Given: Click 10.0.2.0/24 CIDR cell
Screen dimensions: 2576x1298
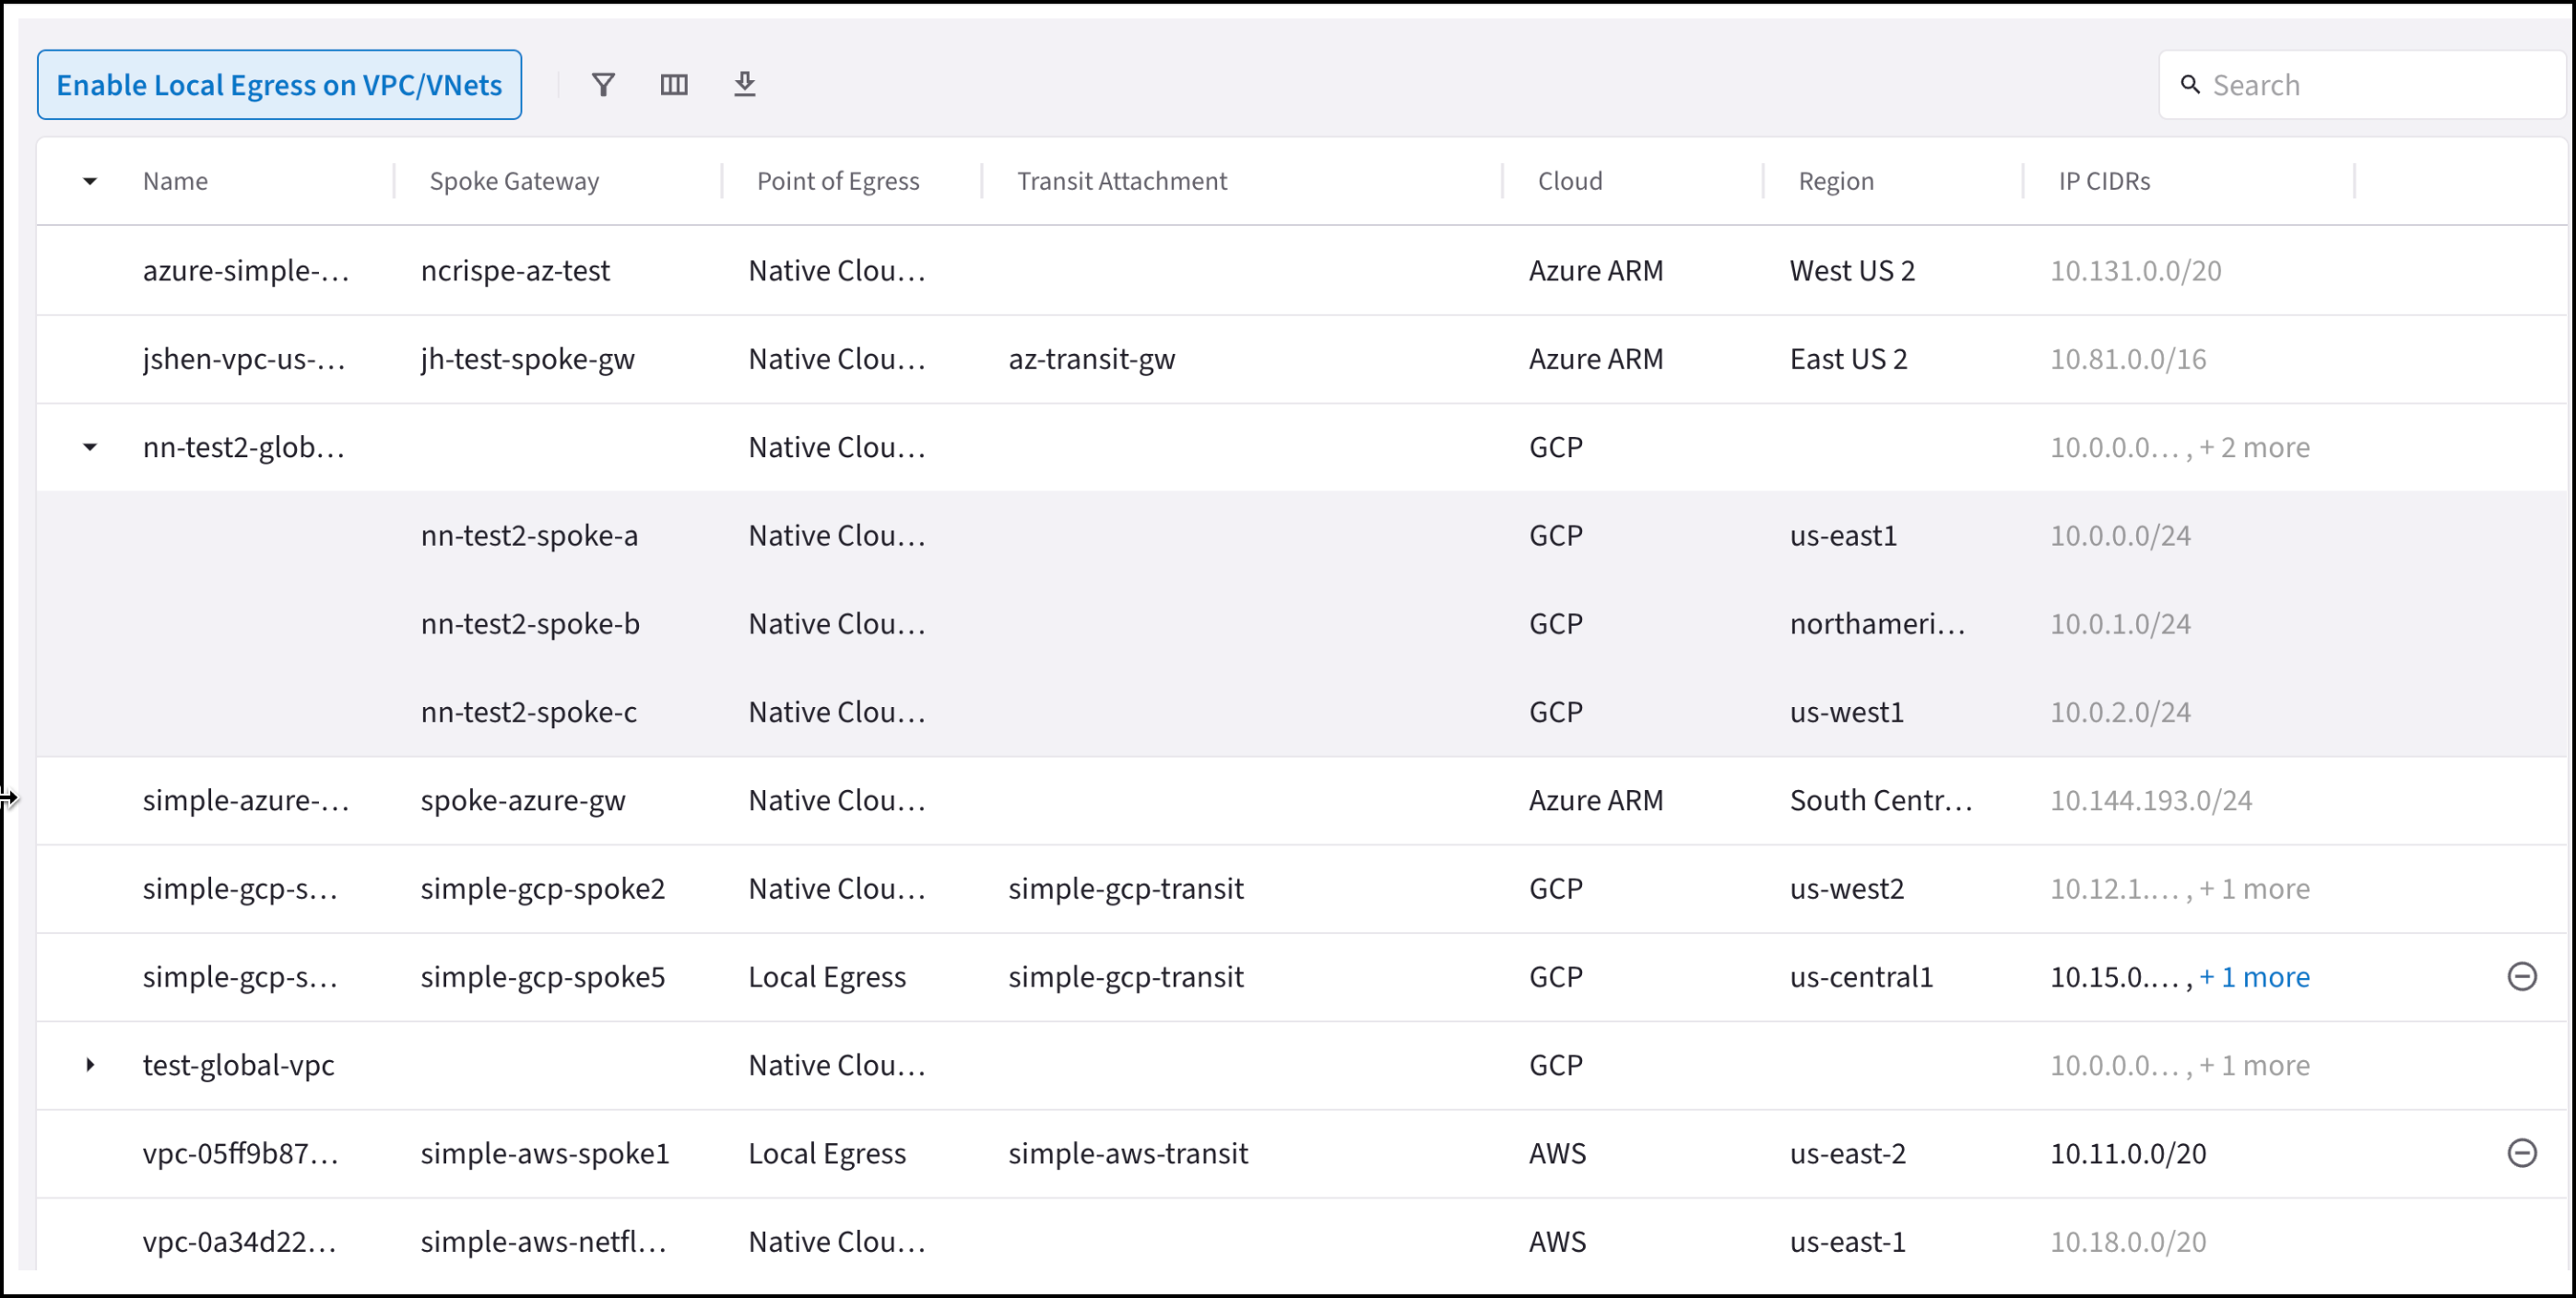Looking at the screenshot, I should (x=2120, y=712).
